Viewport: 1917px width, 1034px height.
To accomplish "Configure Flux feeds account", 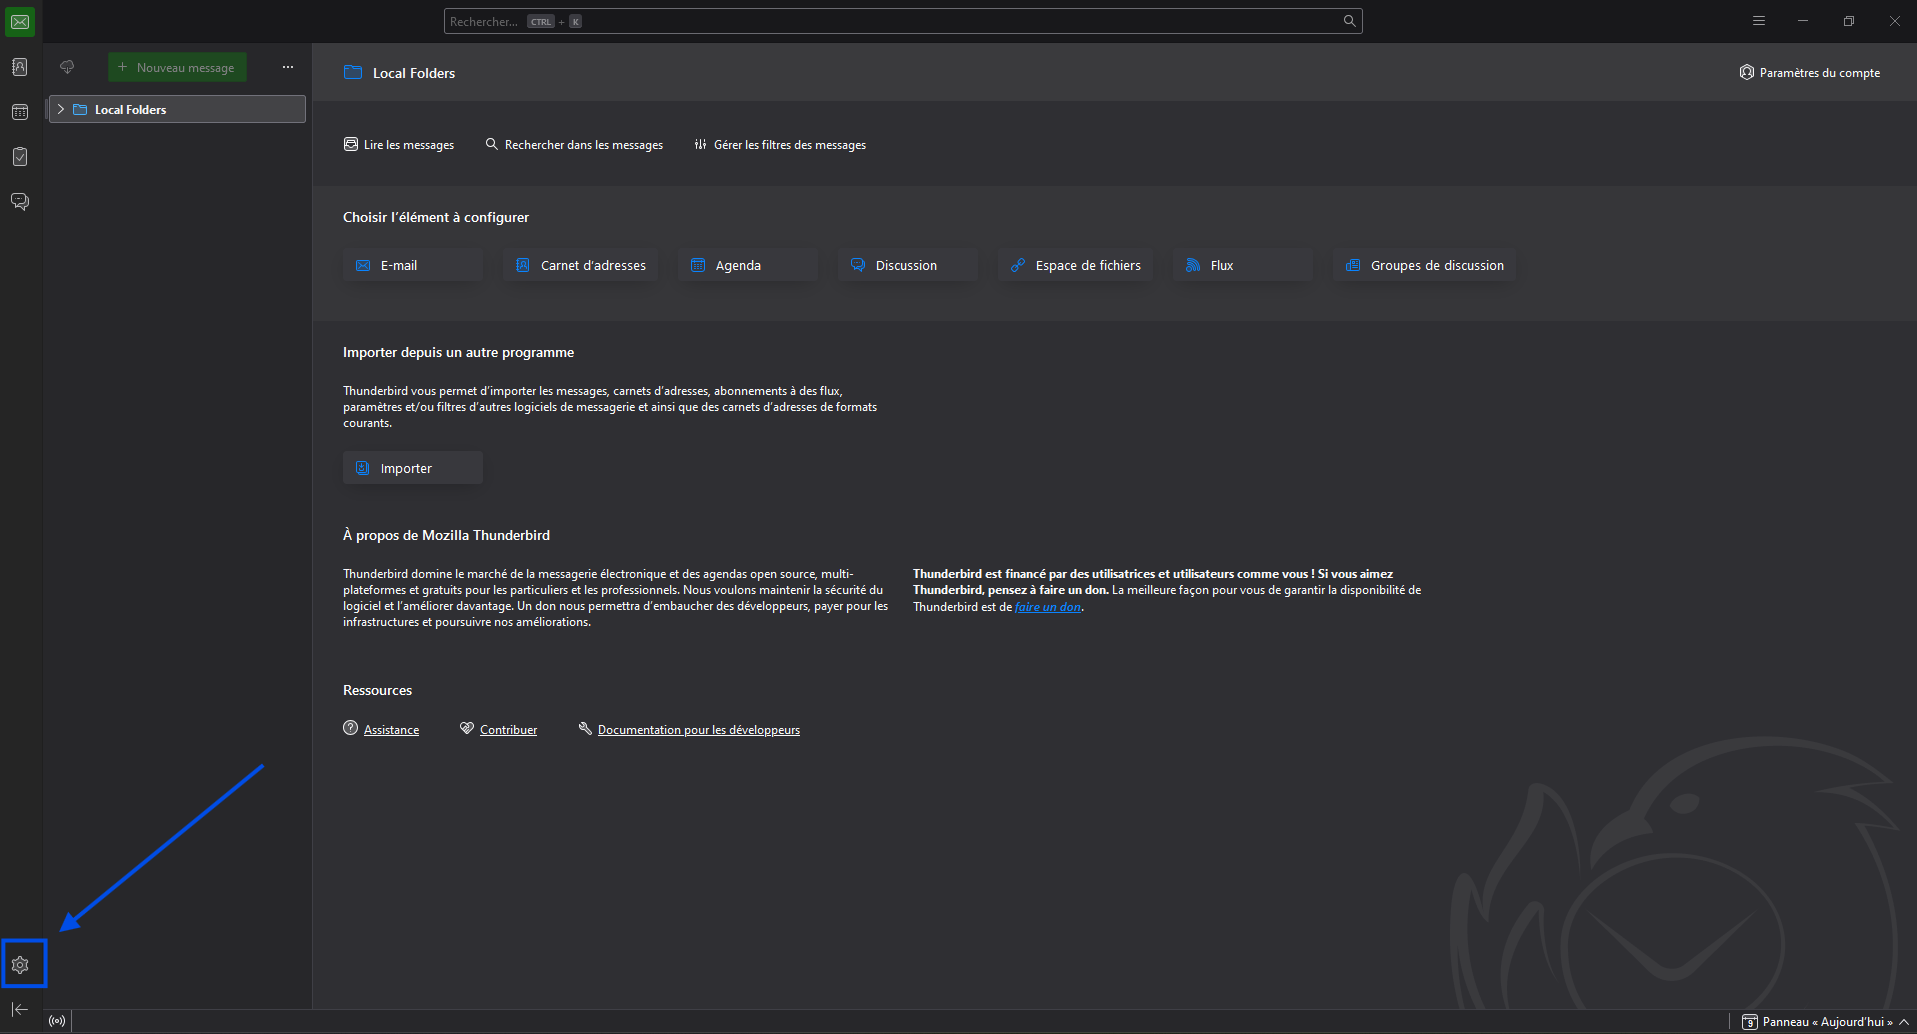I will 1243,265.
